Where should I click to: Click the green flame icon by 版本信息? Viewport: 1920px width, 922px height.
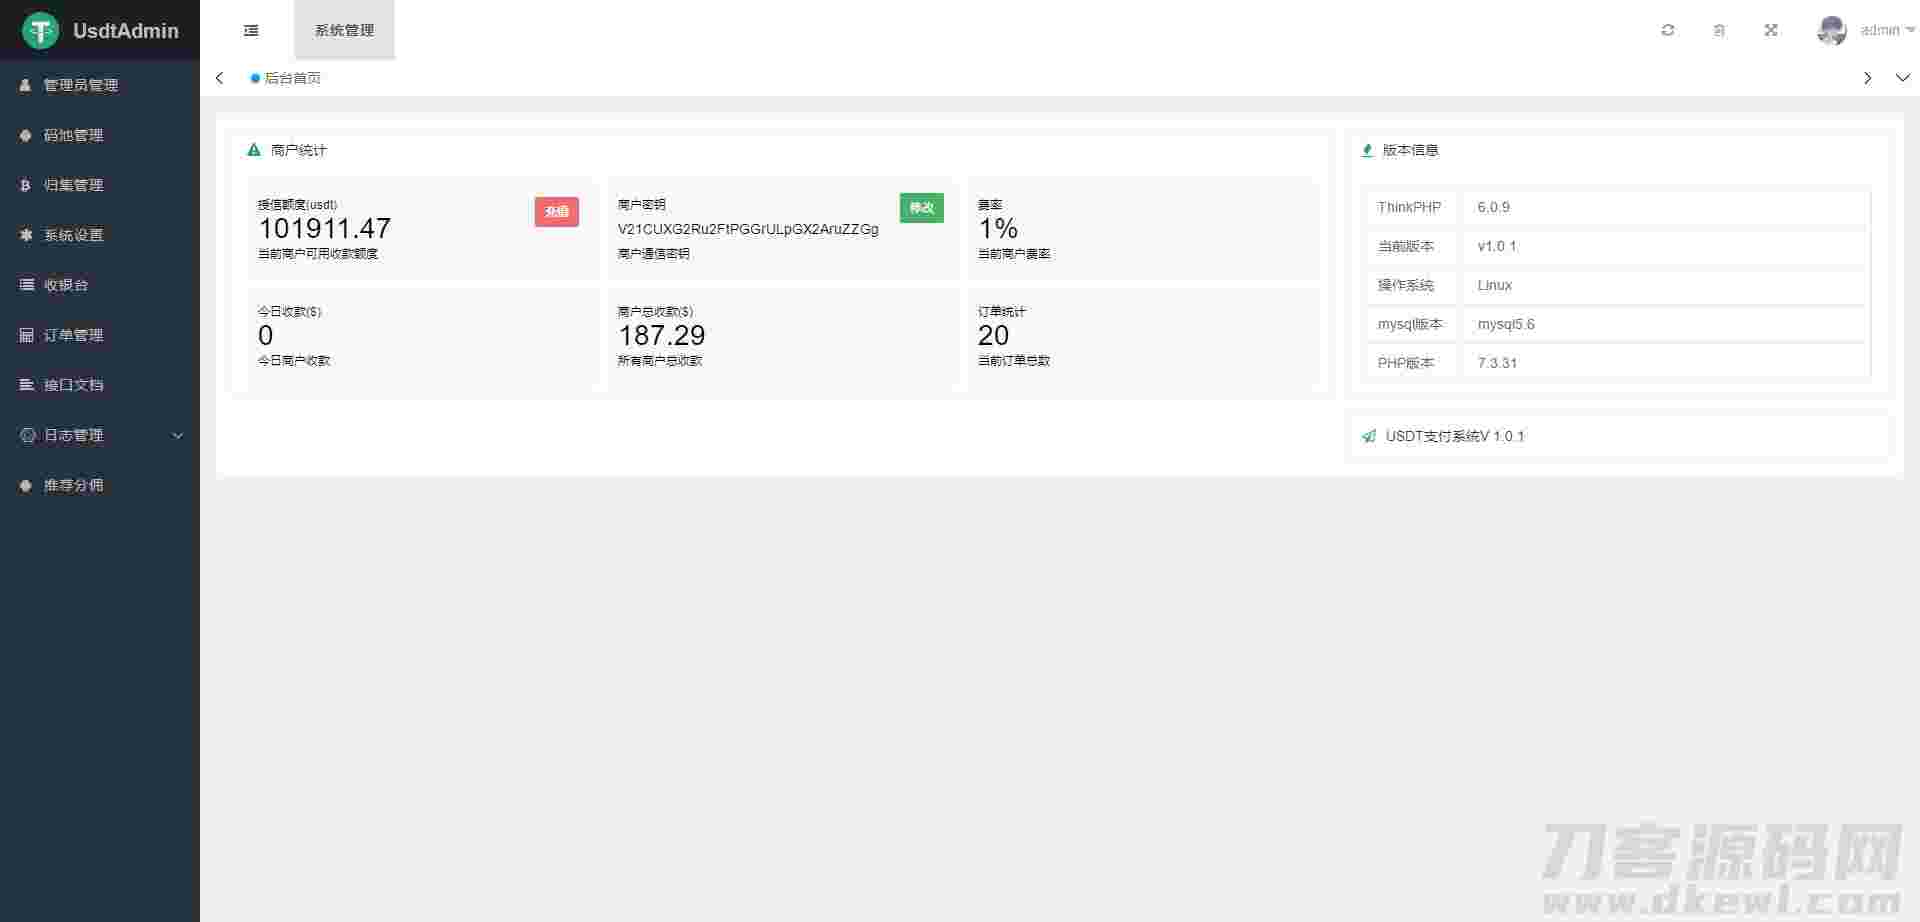1367,150
